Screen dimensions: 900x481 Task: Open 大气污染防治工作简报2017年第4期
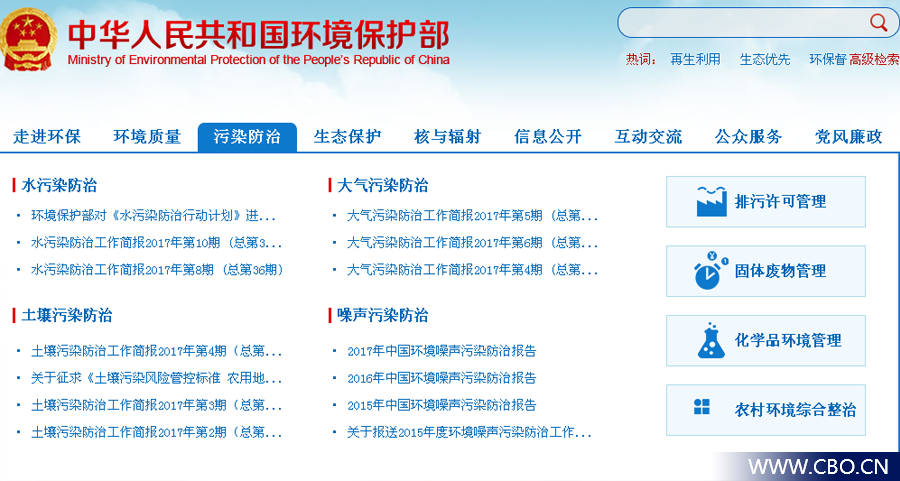pos(472,269)
